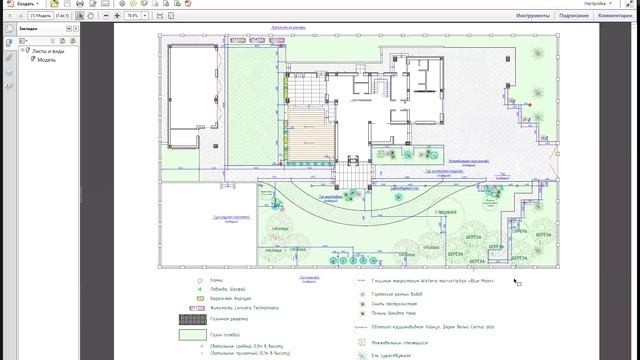
Task: Choose the Hand pan tool
Action: (91, 16)
